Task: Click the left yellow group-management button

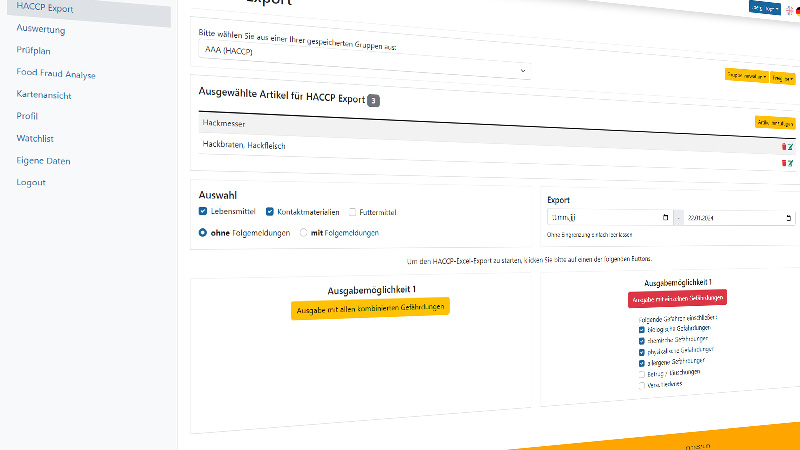Action: [x=746, y=76]
